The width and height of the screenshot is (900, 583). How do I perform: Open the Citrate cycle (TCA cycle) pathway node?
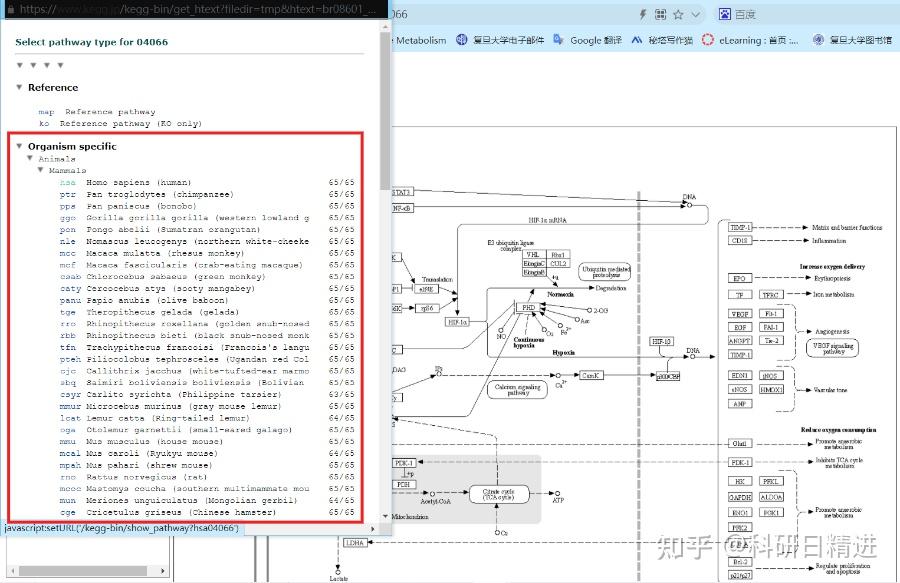click(x=499, y=494)
